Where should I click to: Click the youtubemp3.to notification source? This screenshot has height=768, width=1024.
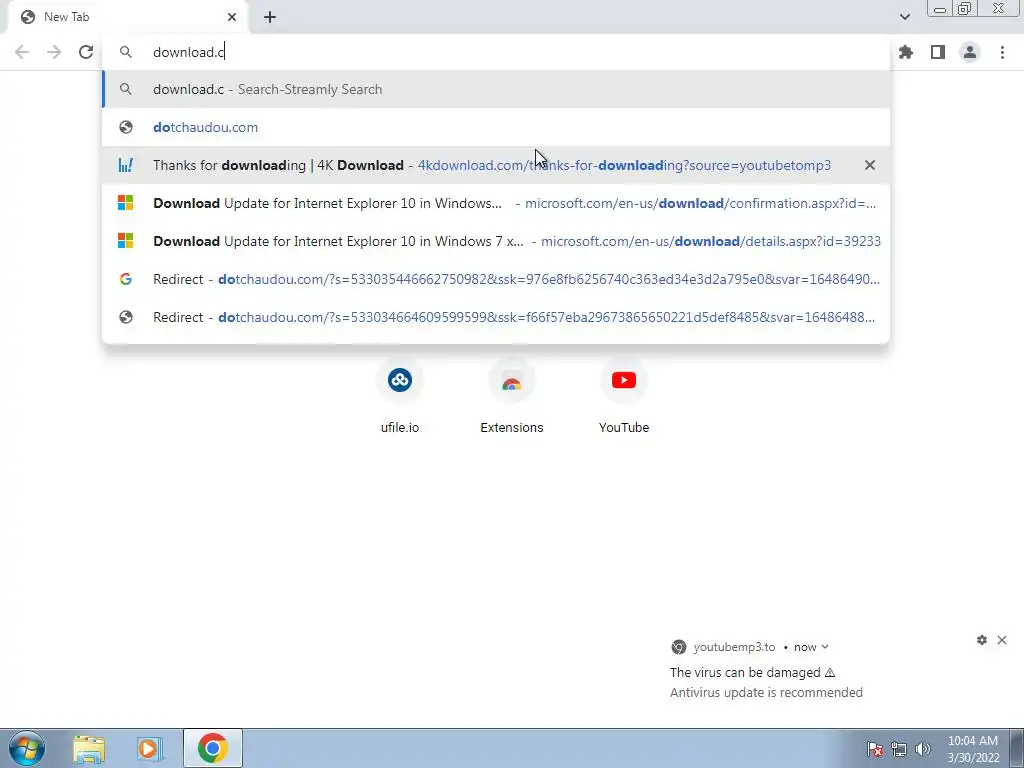[x=734, y=647]
